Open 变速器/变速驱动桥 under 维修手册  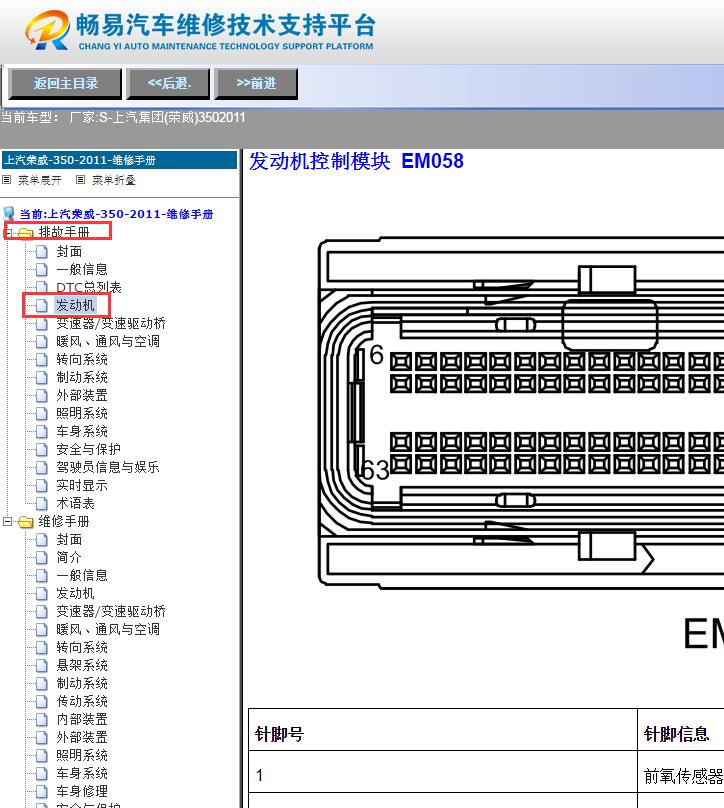coord(111,611)
